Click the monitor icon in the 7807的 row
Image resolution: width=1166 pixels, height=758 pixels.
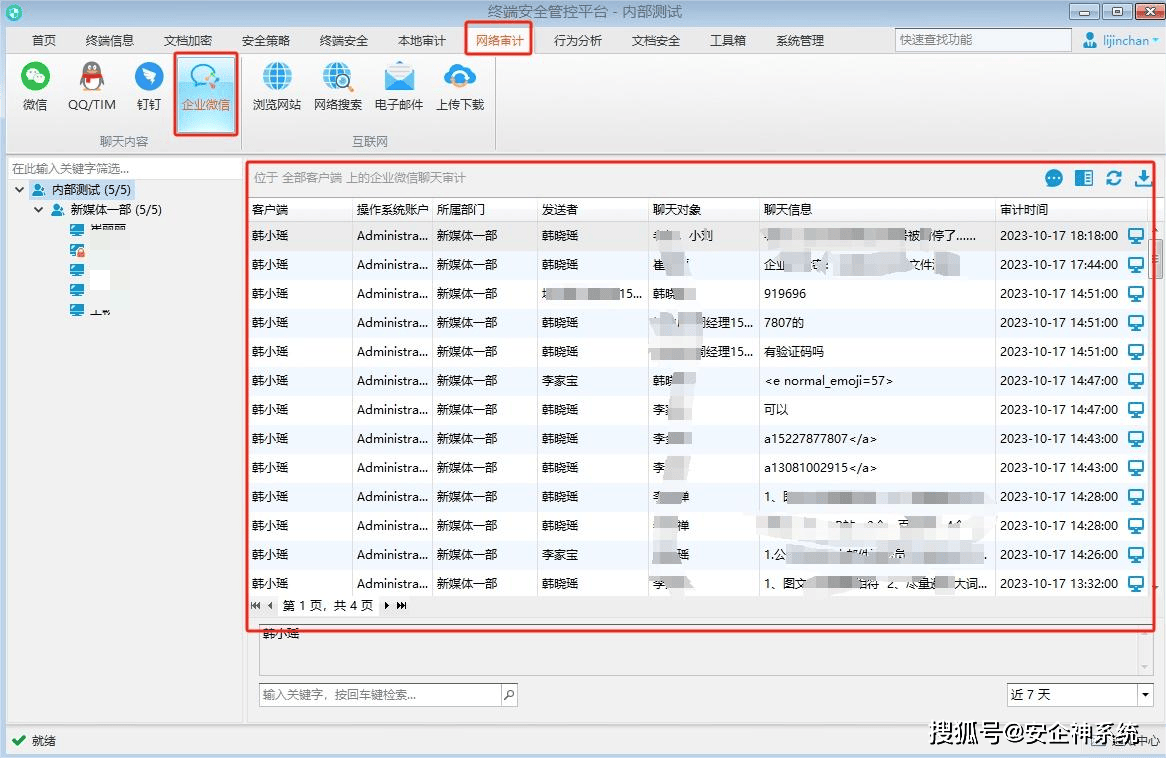[x=1136, y=323]
